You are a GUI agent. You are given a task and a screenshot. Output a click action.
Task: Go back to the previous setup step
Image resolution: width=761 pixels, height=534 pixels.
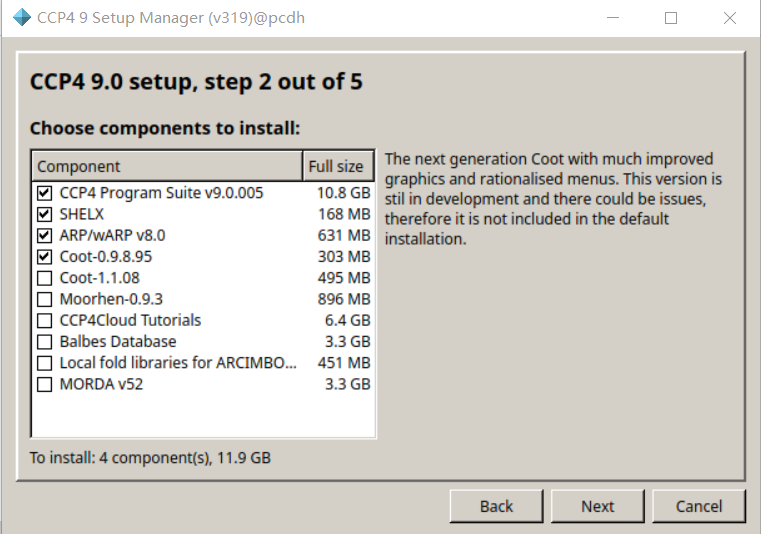click(x=496, y=506)
